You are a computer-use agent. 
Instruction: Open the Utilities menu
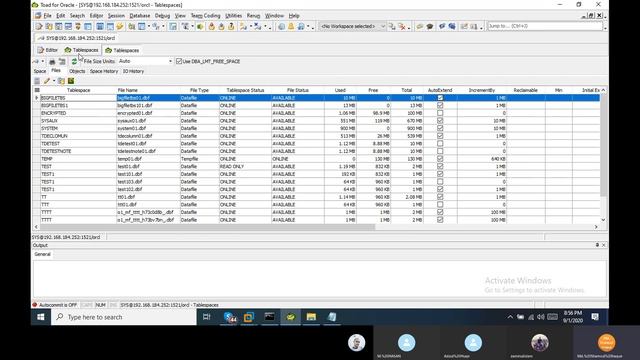coord(233,16)
